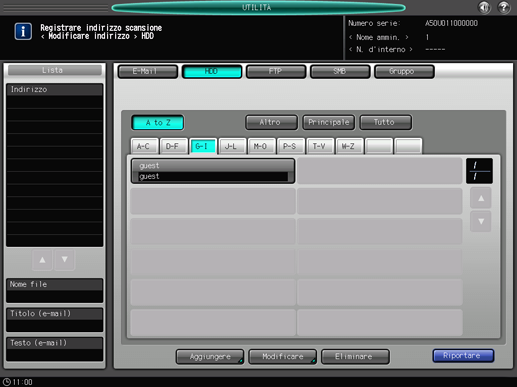
Task: Switch to the E-Mail tab
Action: pos(148,71)
